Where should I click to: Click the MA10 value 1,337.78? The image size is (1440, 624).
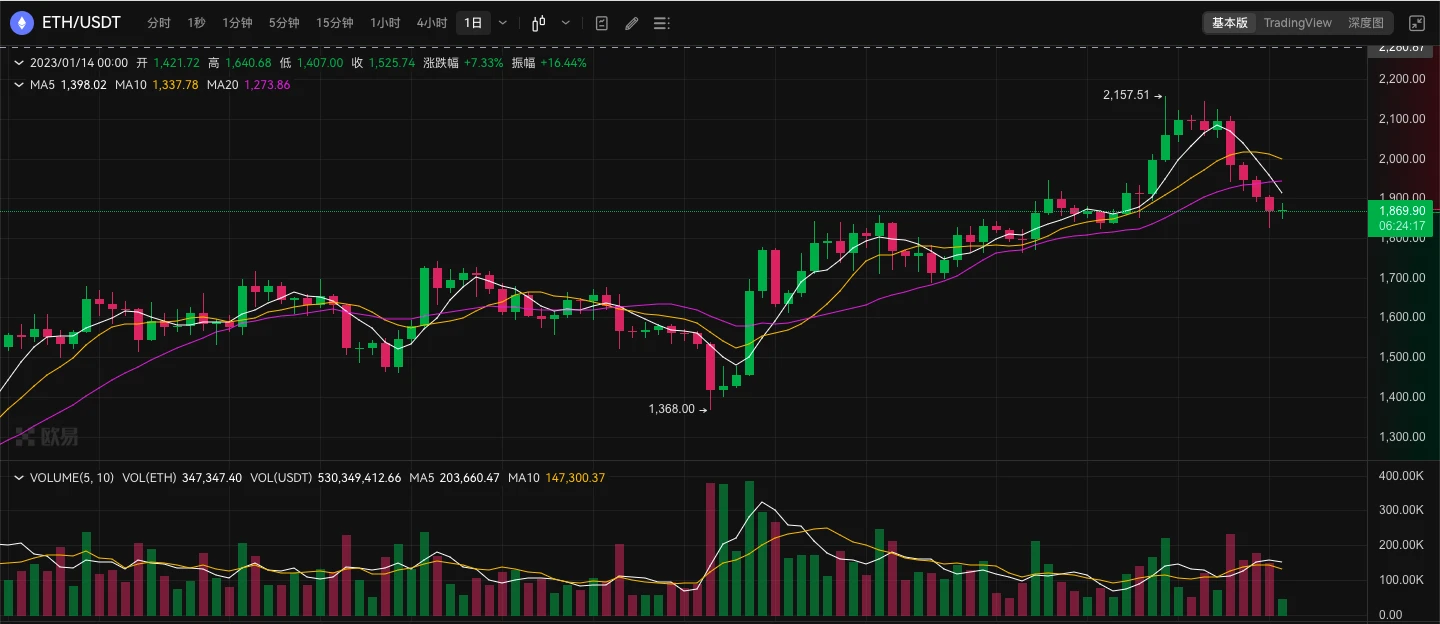pos(175,85)
